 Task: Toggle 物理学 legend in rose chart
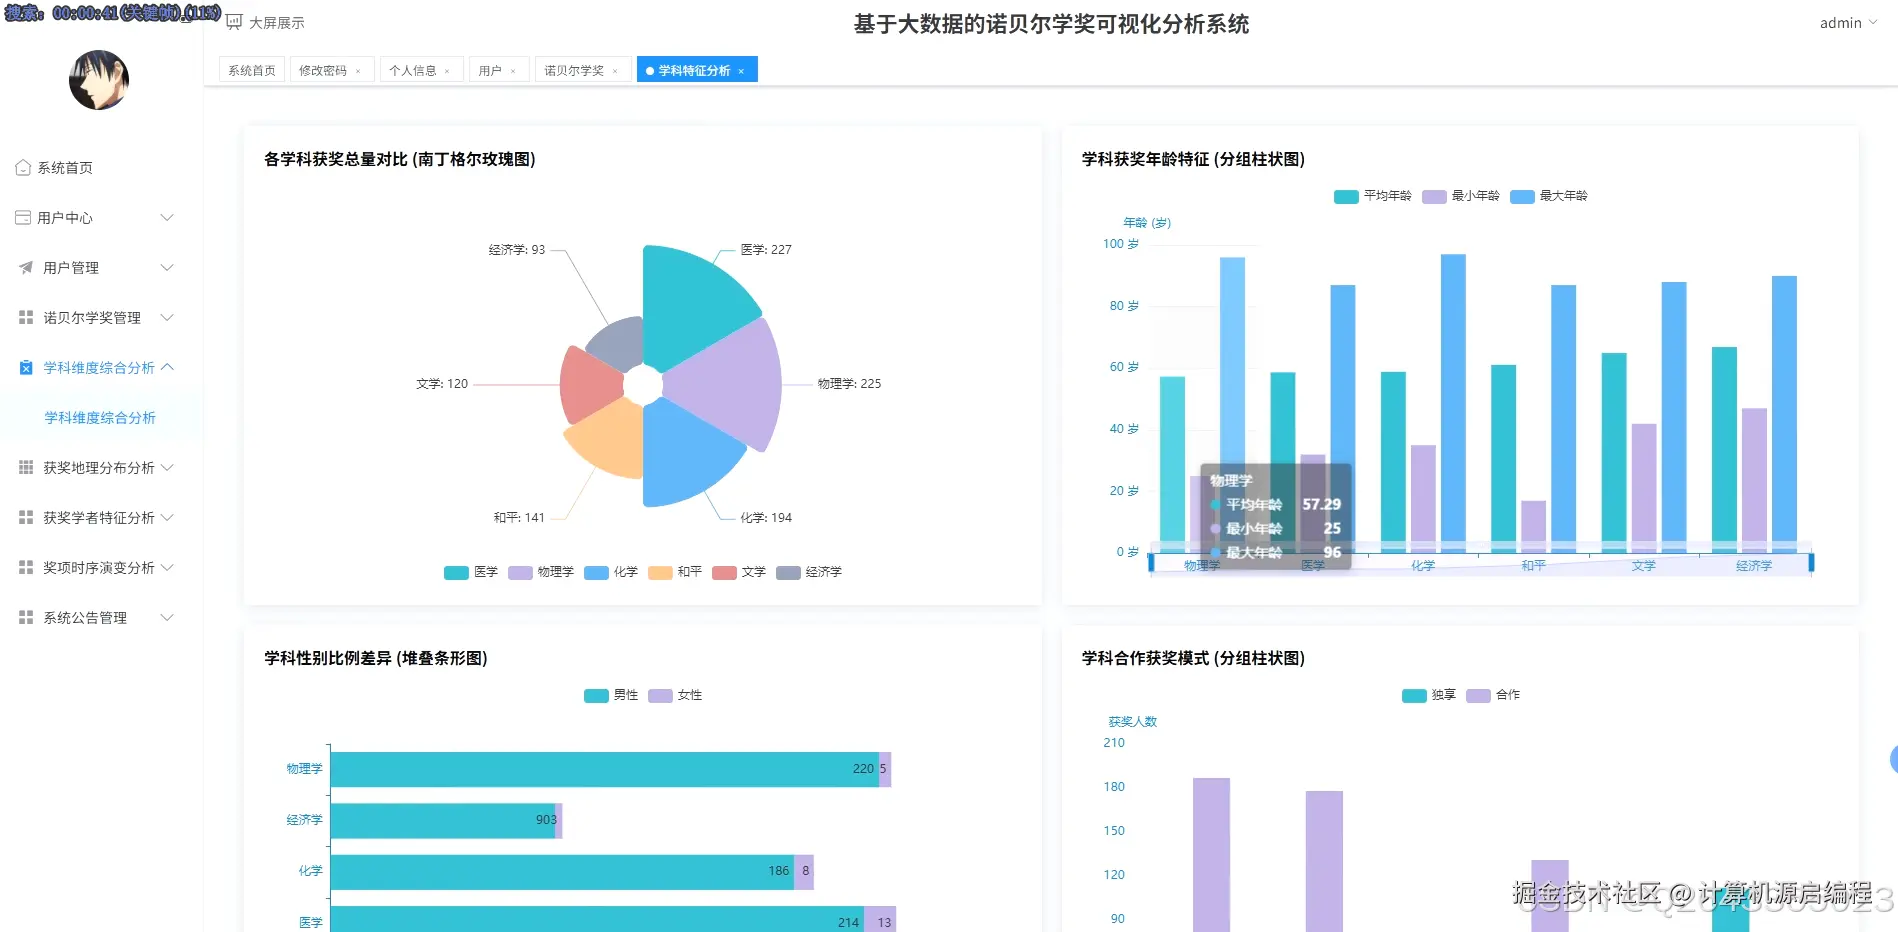click(541, 572)
